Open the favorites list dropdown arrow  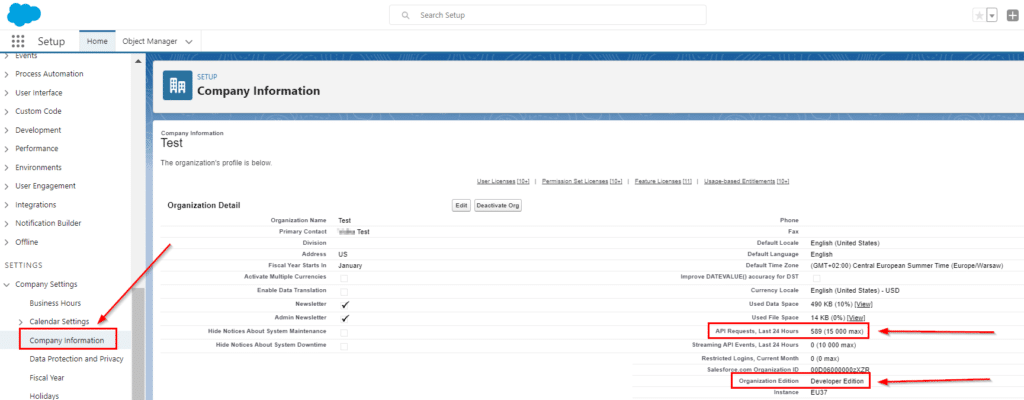tap(992, 15)
